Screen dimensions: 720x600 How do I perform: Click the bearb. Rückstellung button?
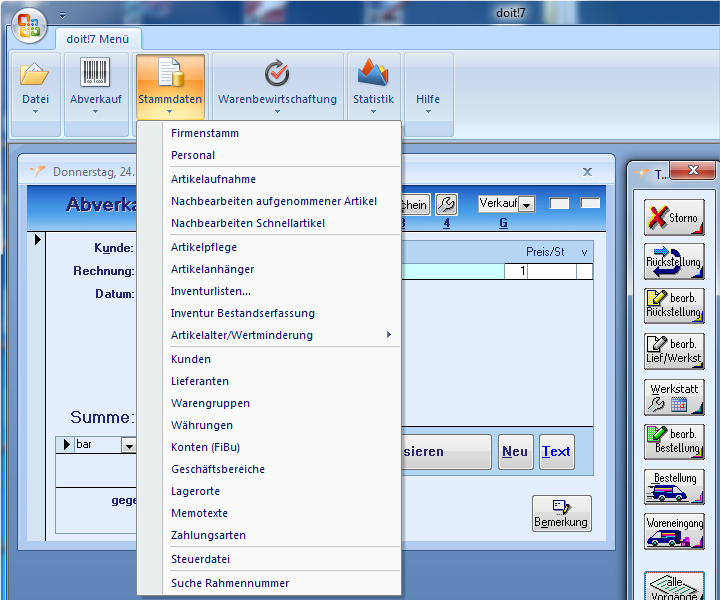(x=674, y=306)
